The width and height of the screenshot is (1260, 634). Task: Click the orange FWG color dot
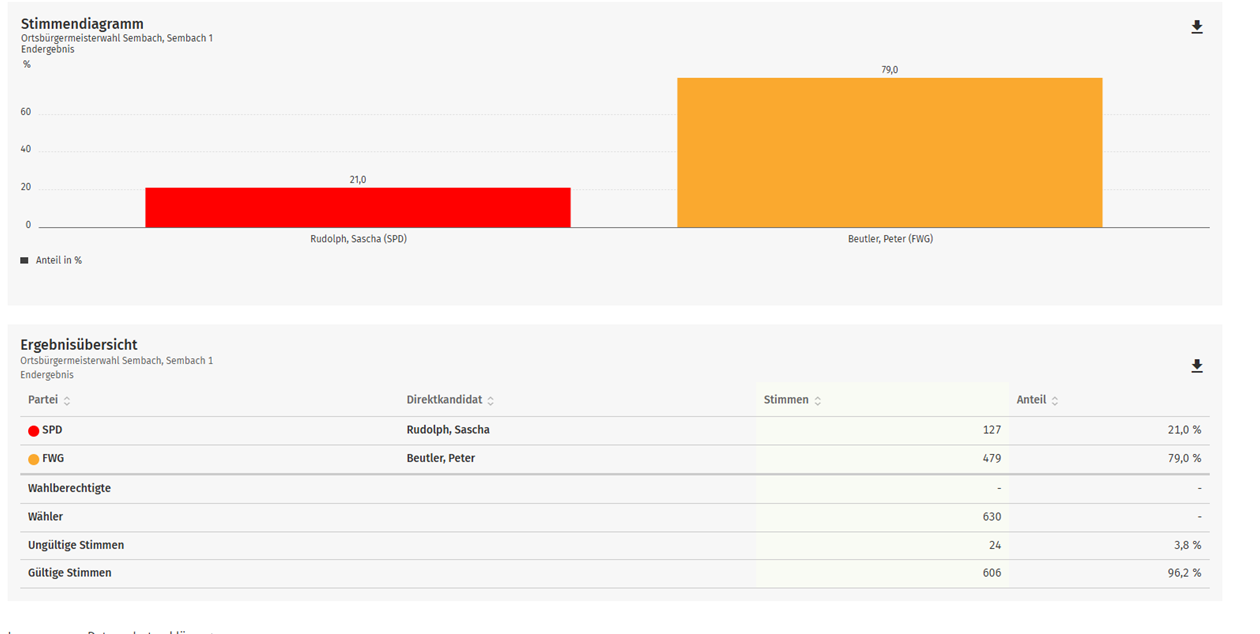(34, 459)
